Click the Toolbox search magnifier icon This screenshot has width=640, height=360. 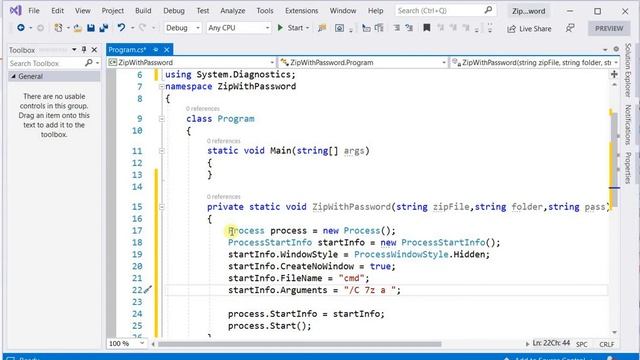click(89, 63)
